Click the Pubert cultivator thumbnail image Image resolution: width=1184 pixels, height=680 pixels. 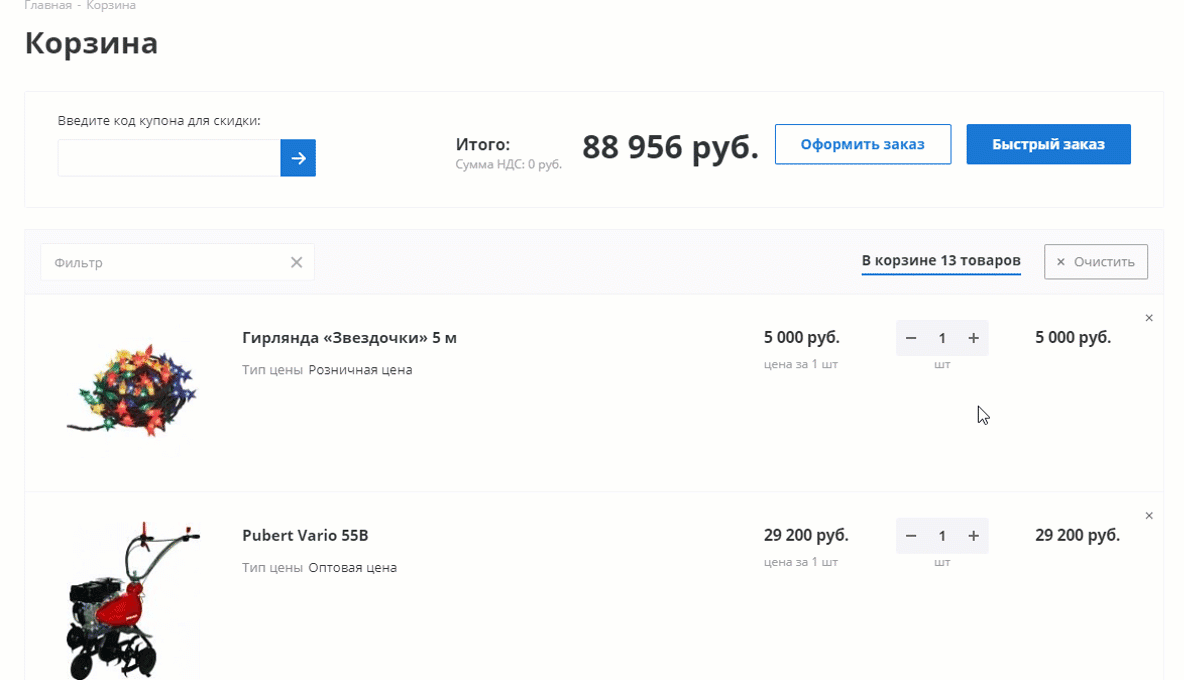[132, 600]
